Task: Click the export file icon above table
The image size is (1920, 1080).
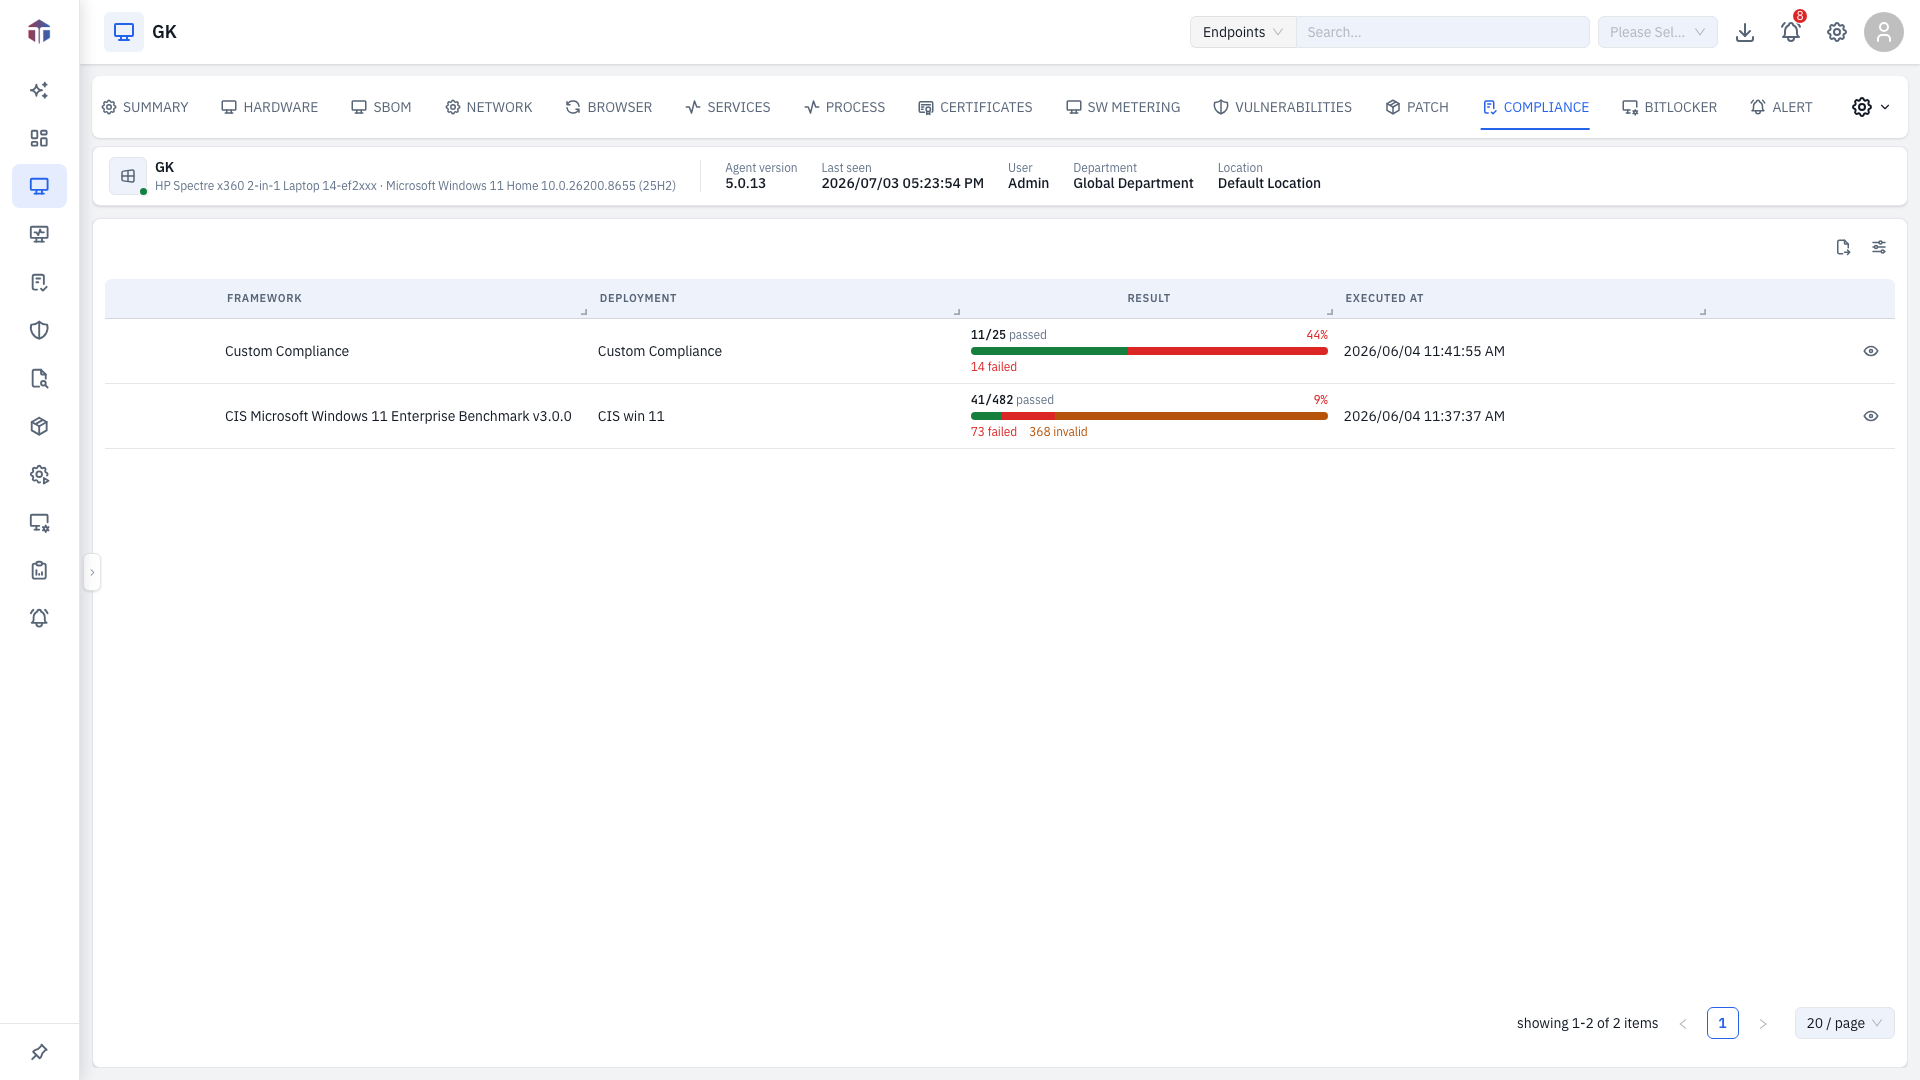Action: click(x=1843, y=247)
